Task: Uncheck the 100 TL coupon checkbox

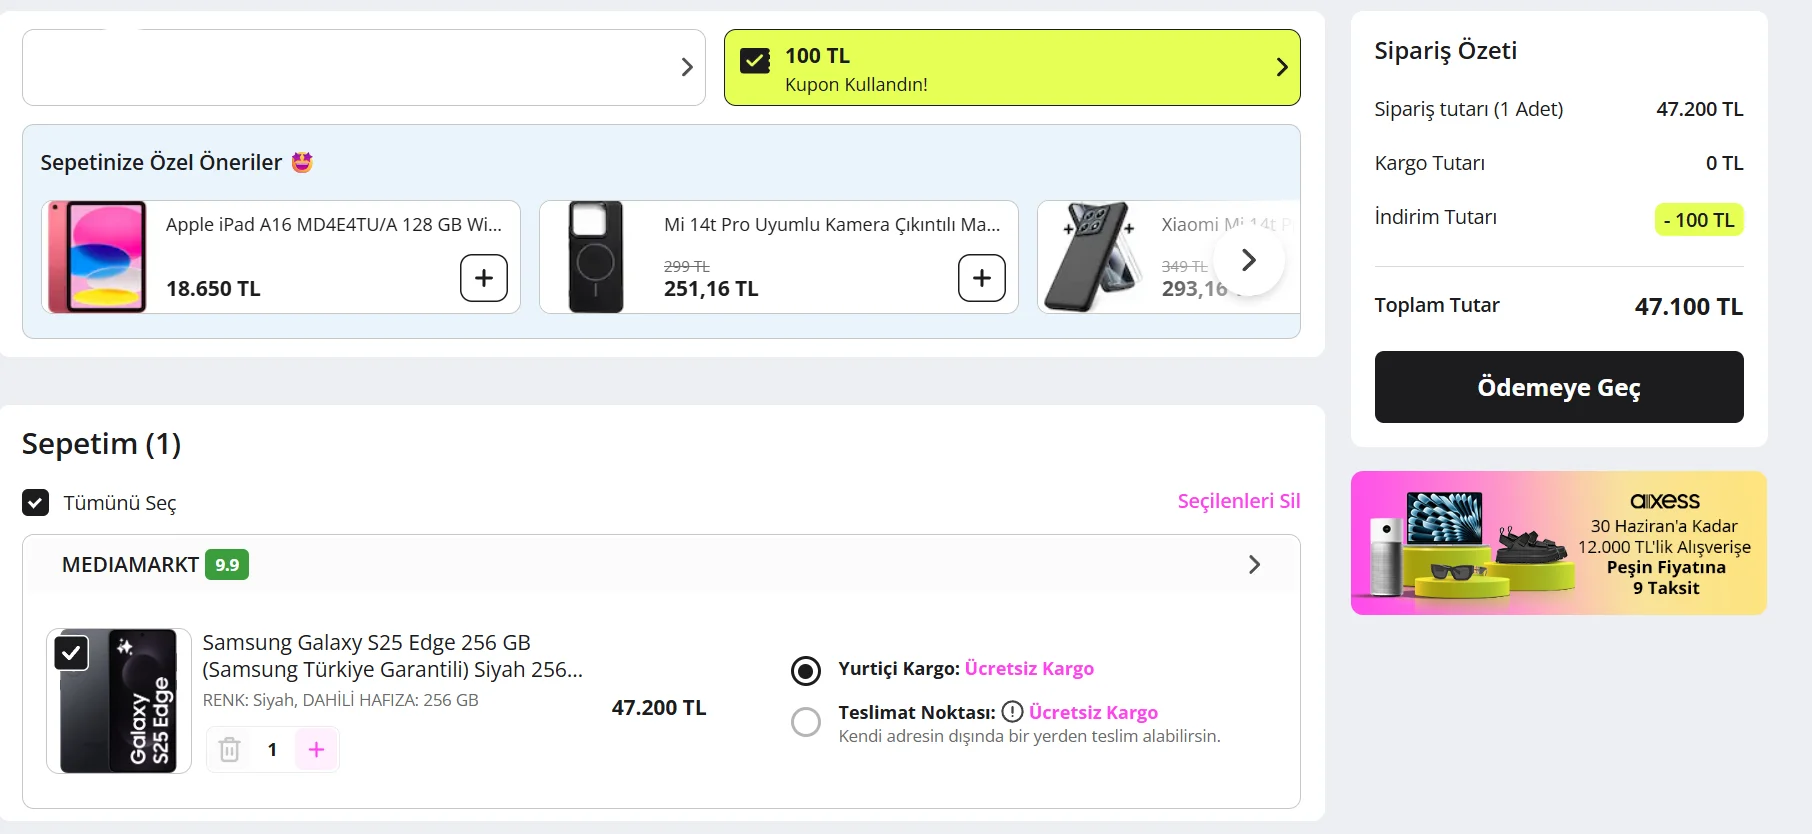Action: pos(755,62)
